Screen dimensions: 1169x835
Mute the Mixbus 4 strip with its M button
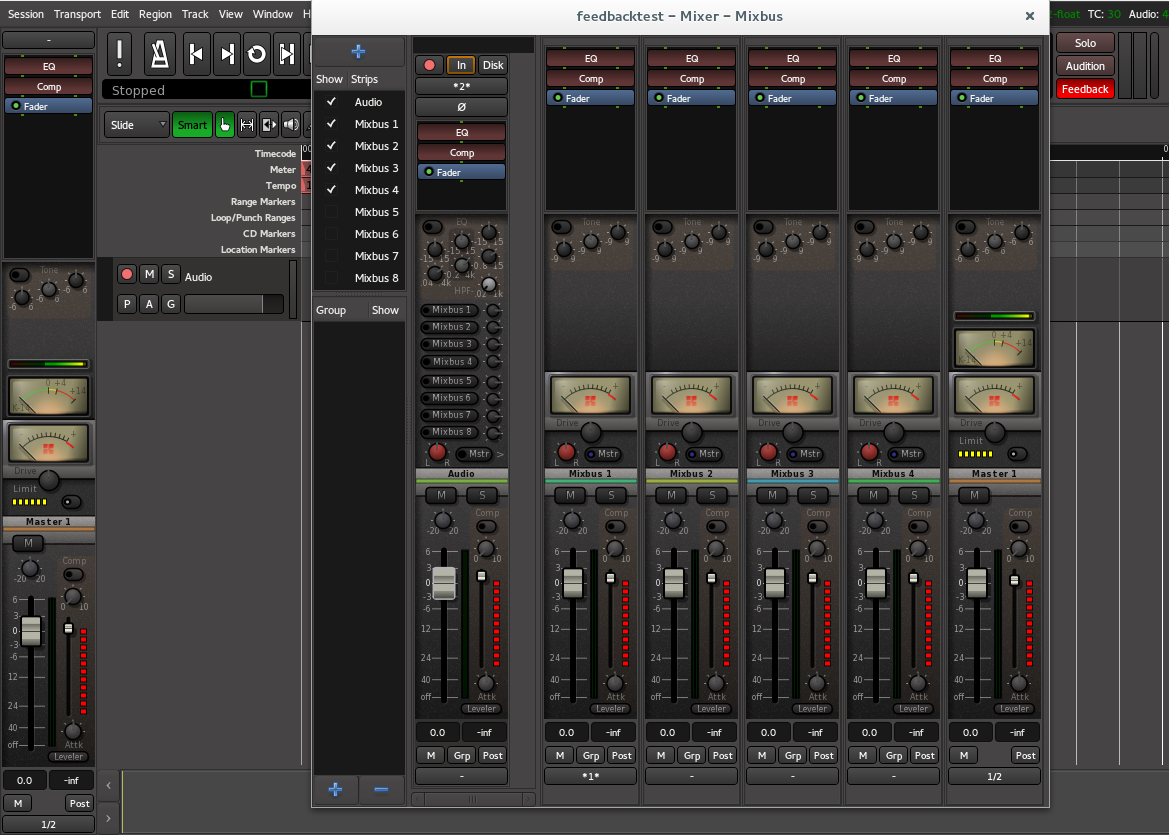click(873, 495)
